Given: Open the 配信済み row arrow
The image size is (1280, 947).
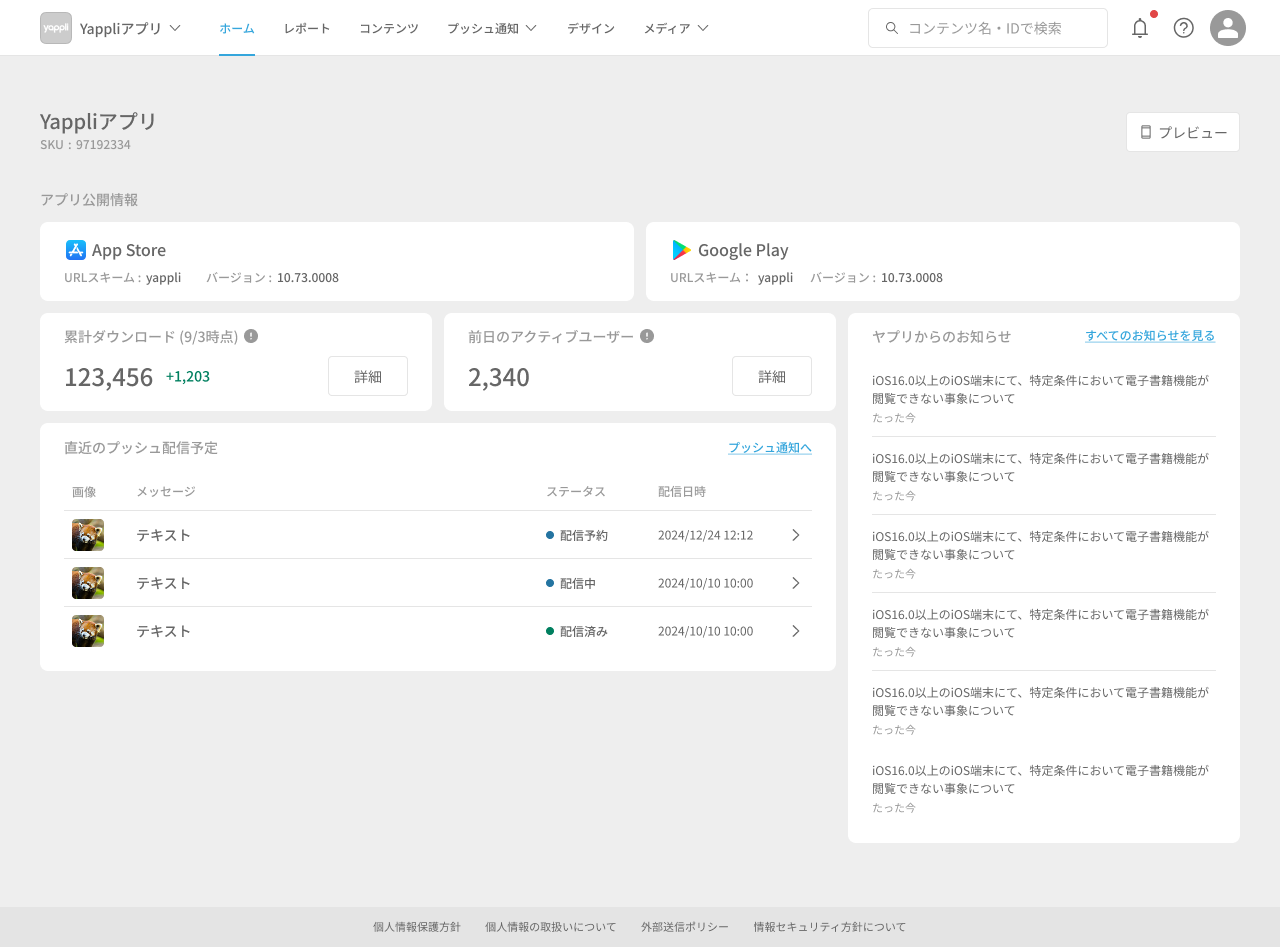Looking at the screenshot, I should (796, 631).
